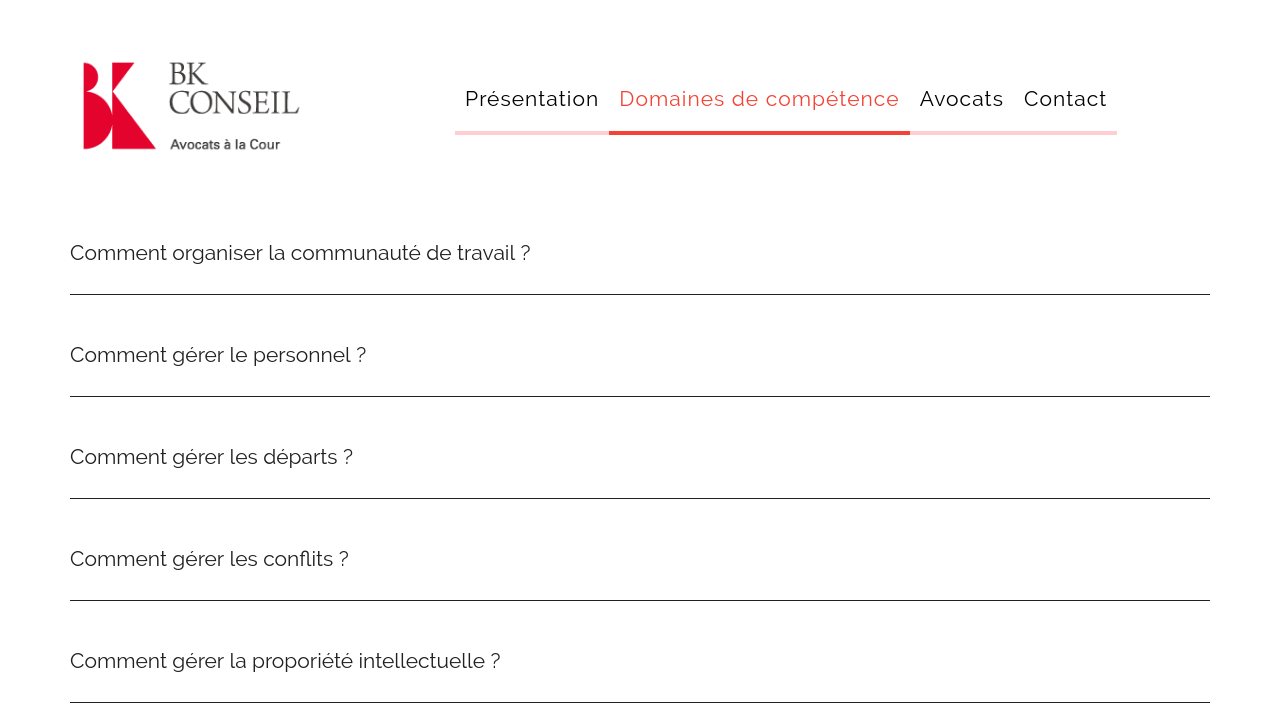Click the divider line under the conflits question

click(640, 600)
